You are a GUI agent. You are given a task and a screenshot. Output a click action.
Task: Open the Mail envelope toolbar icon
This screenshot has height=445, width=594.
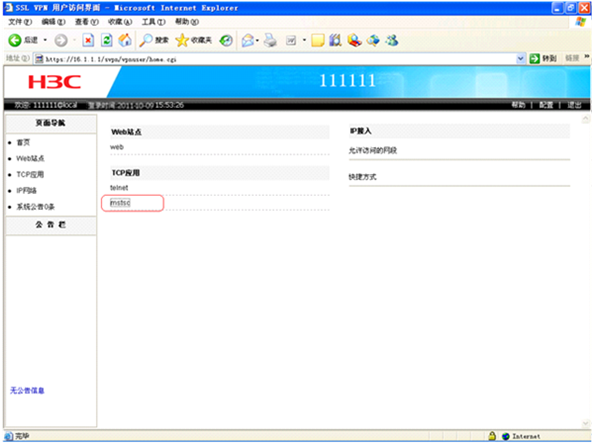(248, 40)
